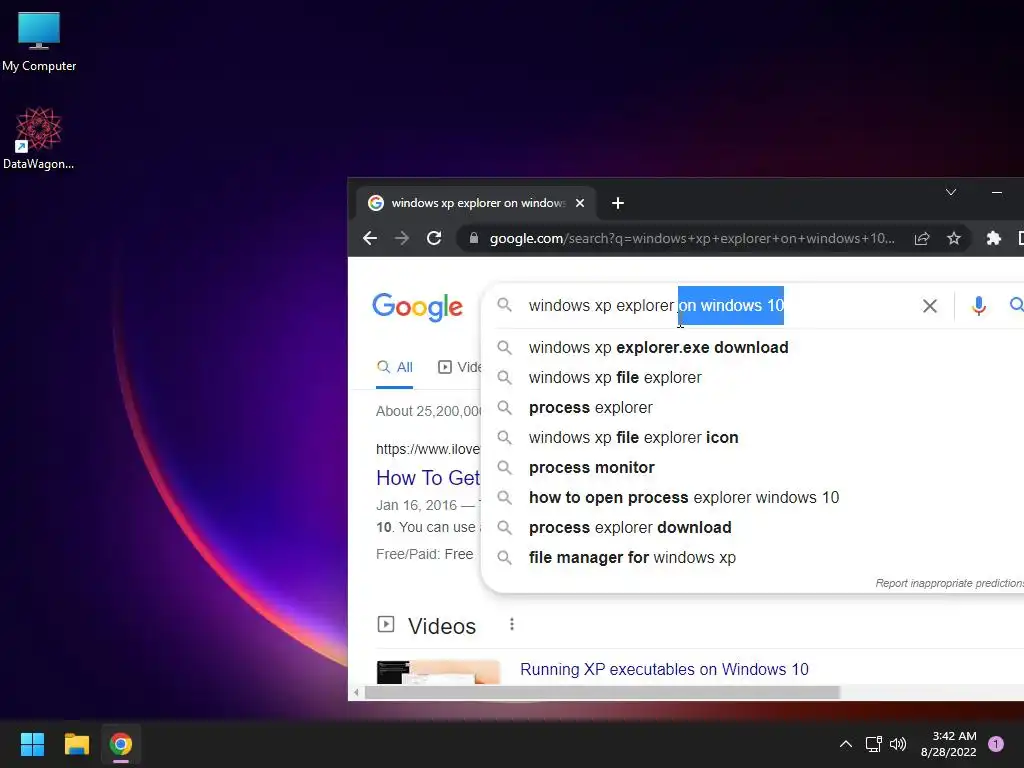
Task: Open the tab search chevron dropdown
Action: [x=951, y=192]
